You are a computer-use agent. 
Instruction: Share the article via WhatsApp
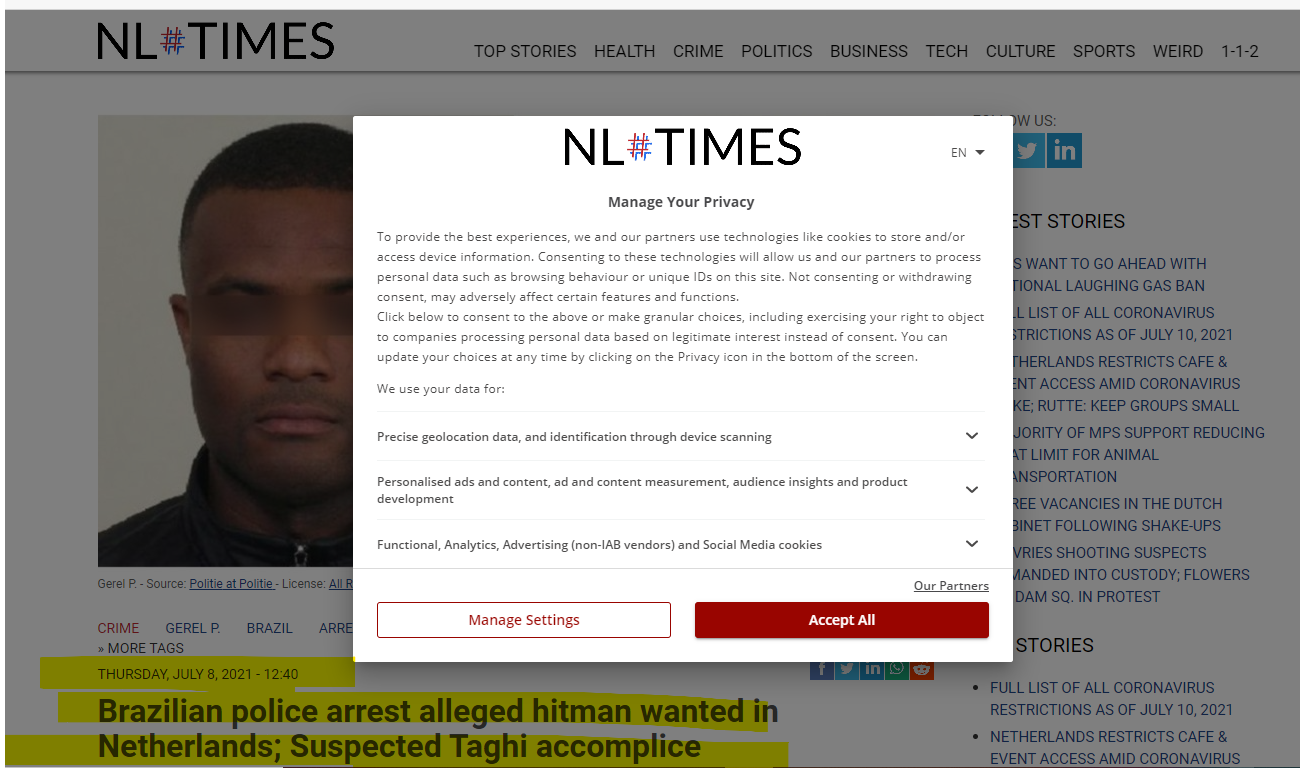(897, 669)
